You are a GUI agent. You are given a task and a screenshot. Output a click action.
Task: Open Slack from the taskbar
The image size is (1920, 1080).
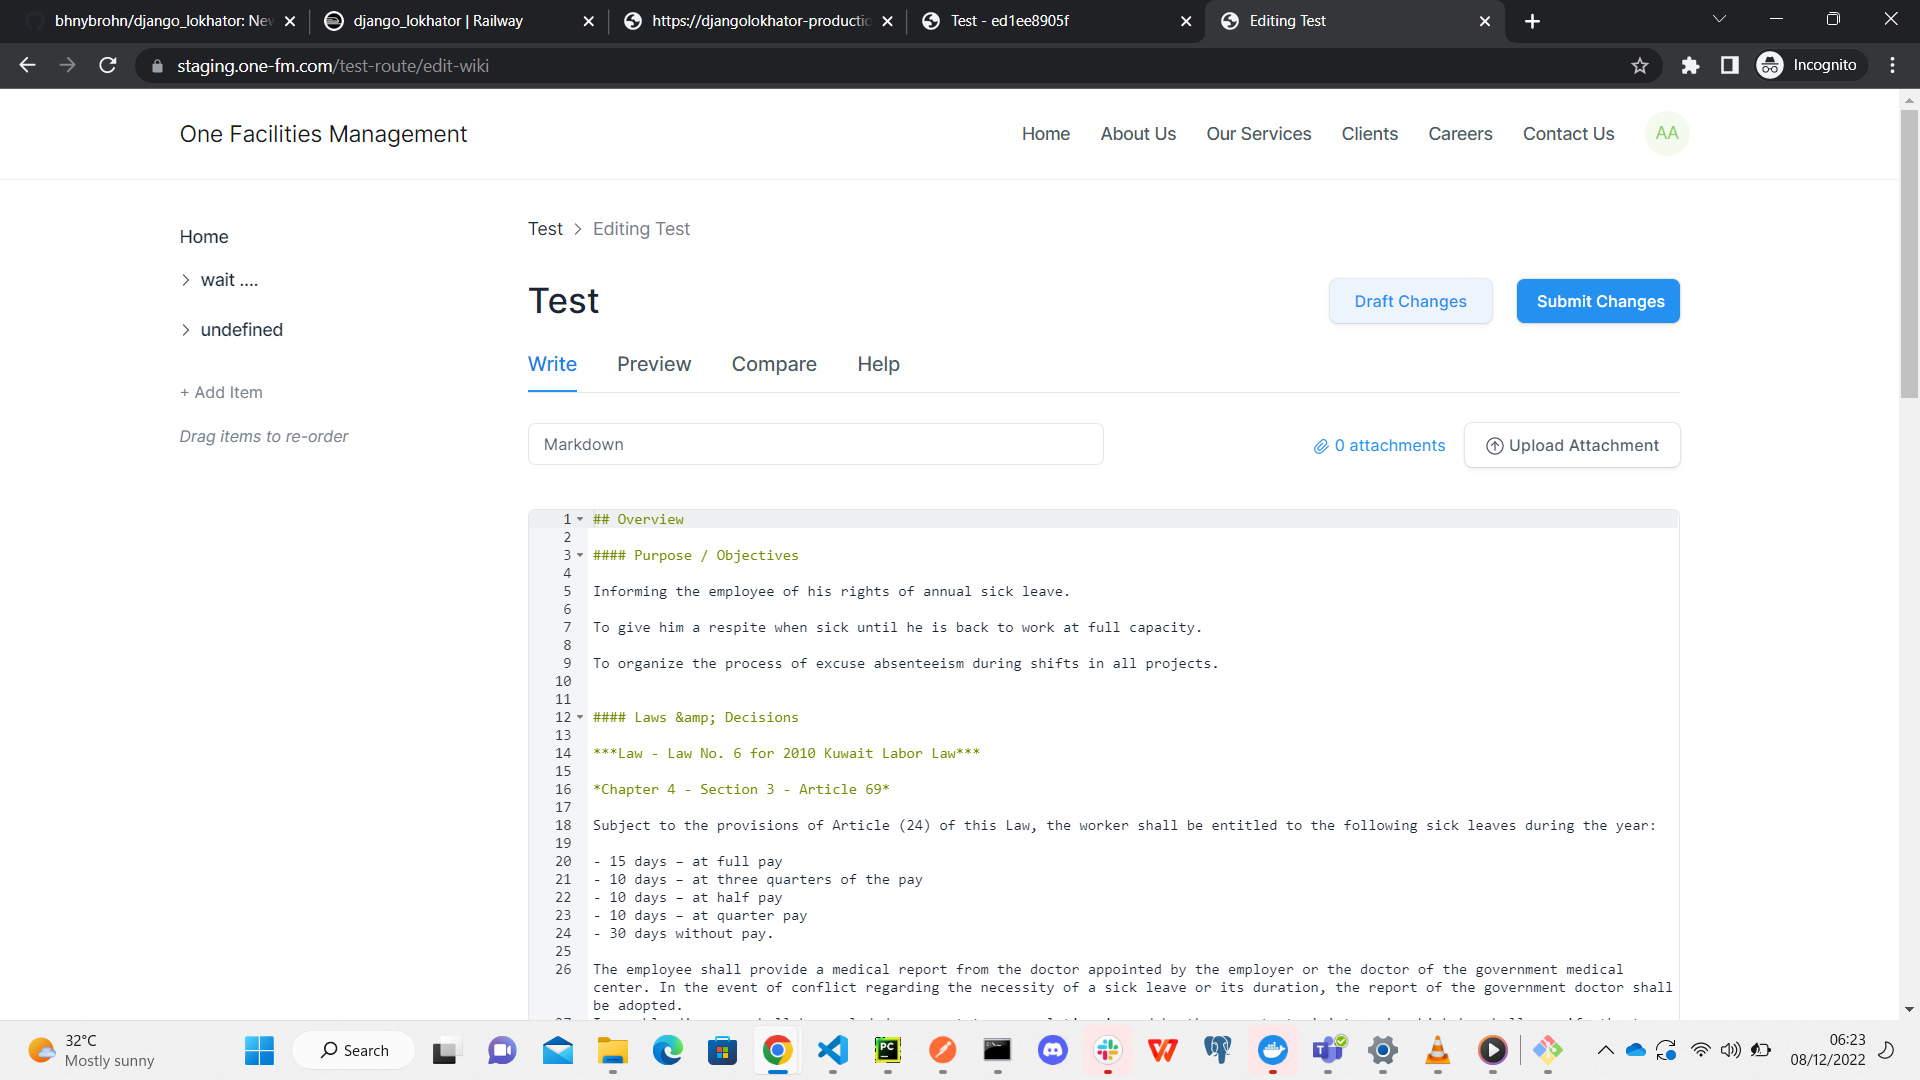click(1108, 1051)
